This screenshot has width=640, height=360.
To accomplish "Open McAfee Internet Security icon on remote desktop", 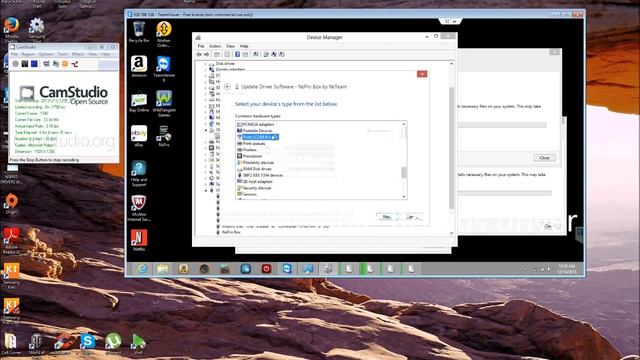I will [139, 208].
